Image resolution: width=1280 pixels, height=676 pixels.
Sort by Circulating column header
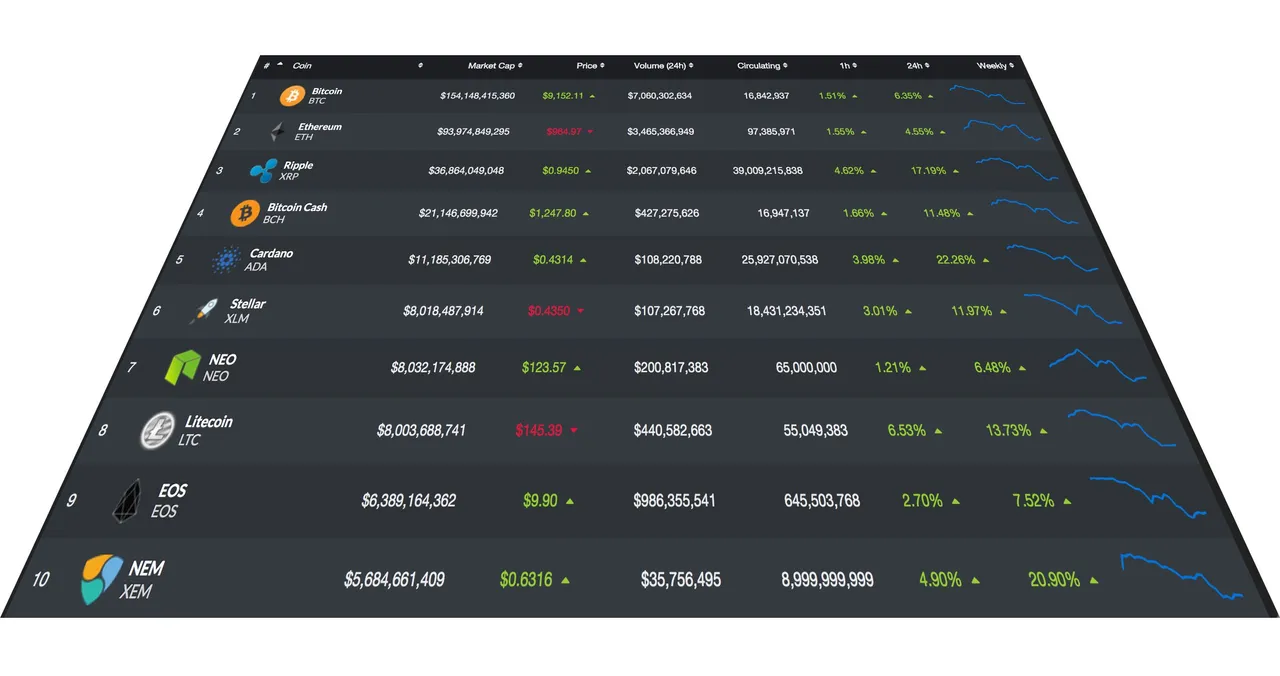(762, 66)
